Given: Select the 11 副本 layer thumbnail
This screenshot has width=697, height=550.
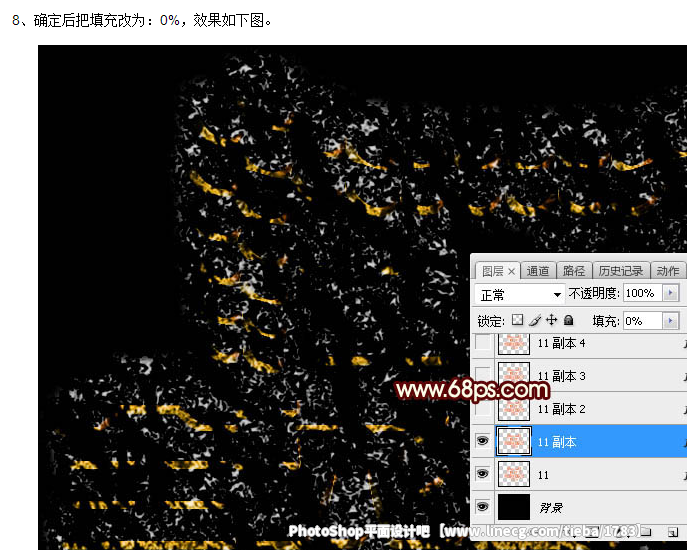Looking at the screenshot, I should click(x=514, y=441).
